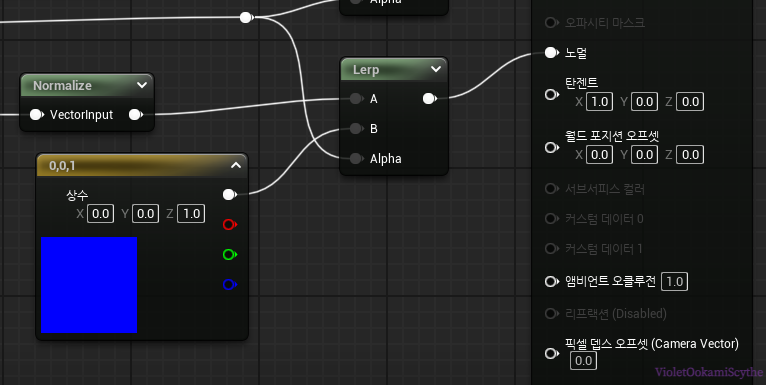Click the disabled 커스텀 데이터 0 pin
The height and width of the screenshot is (385, 766).
(552, 218)
